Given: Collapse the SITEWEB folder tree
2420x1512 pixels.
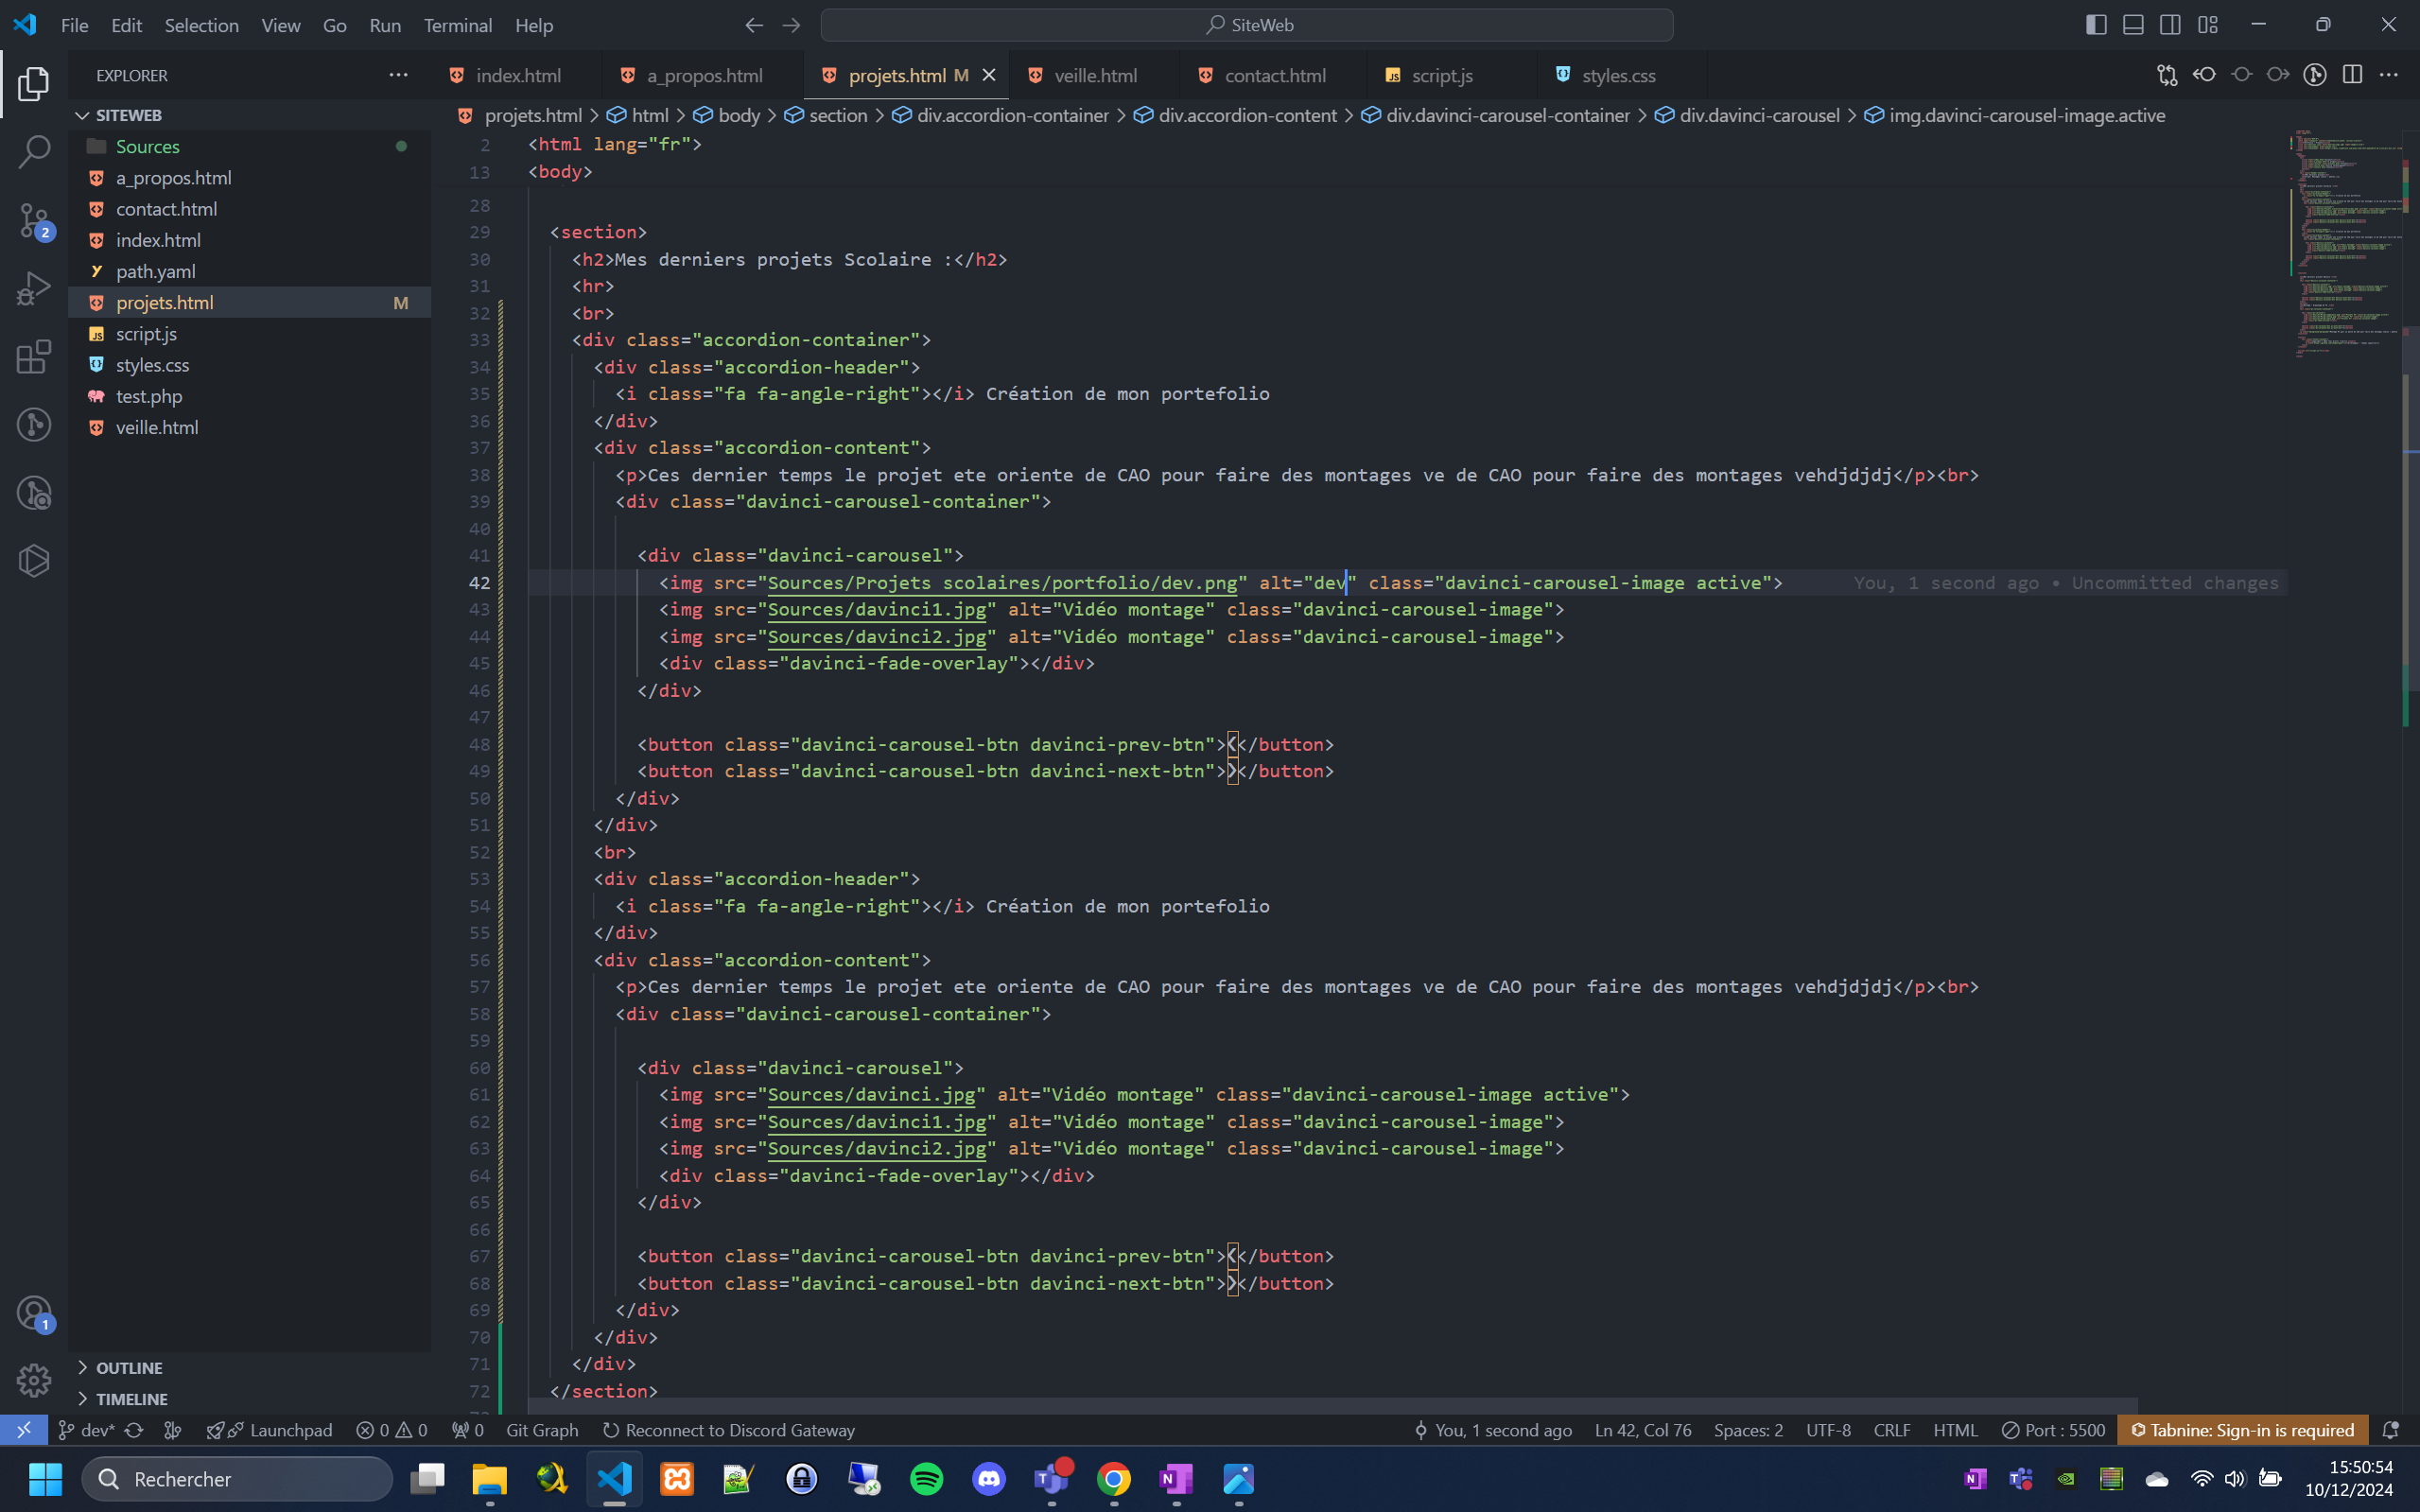Looking at the screenshot, I should (128, 115).
